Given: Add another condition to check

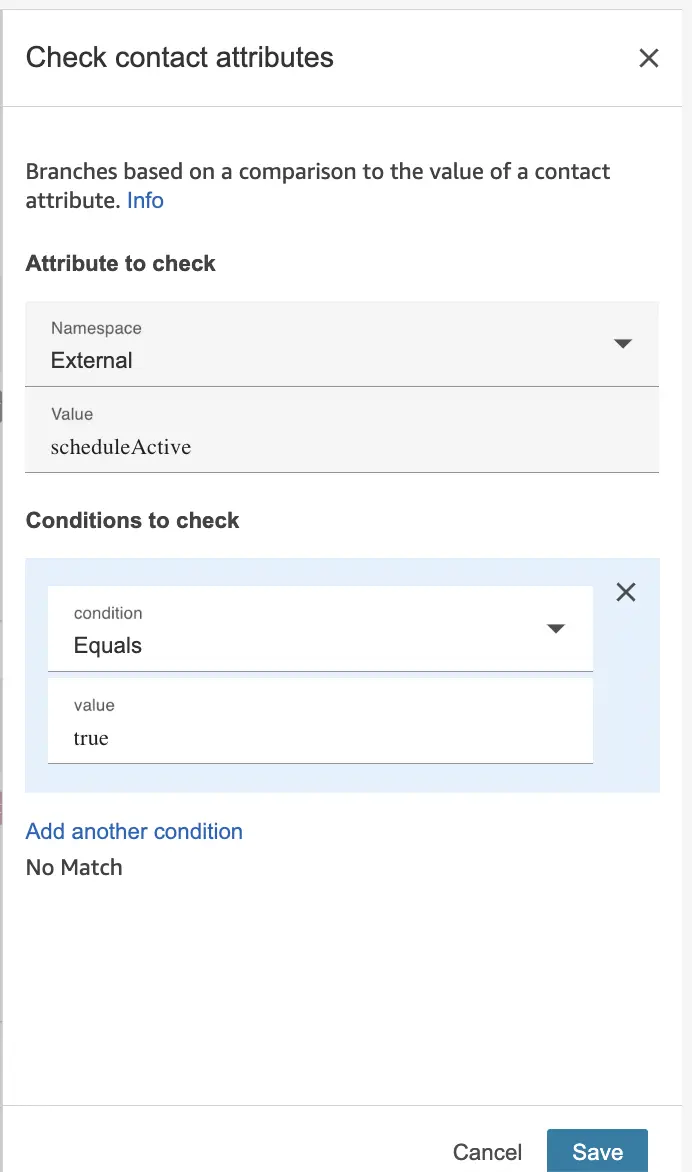Looking at the screenshot, I should point(133,831).
